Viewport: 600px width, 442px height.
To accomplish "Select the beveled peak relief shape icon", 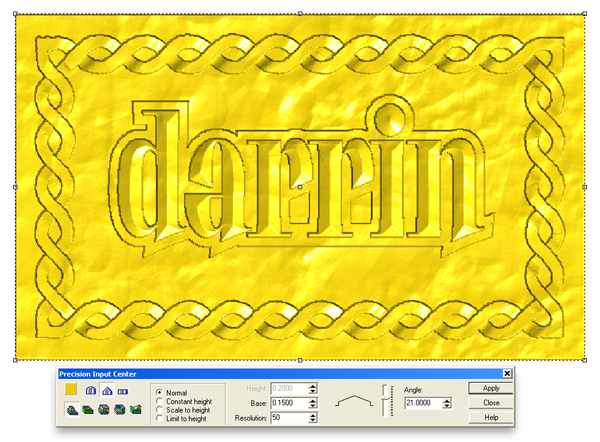I will coord(107,391).
